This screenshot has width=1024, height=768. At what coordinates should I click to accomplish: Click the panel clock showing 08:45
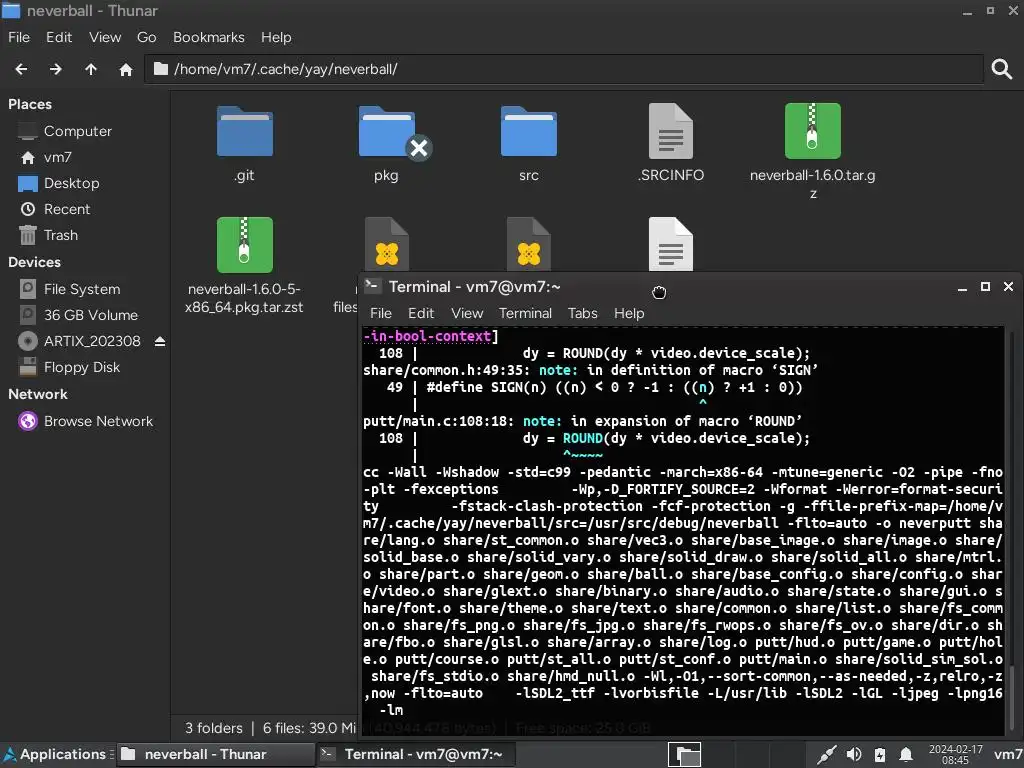[x=955, y=754]
